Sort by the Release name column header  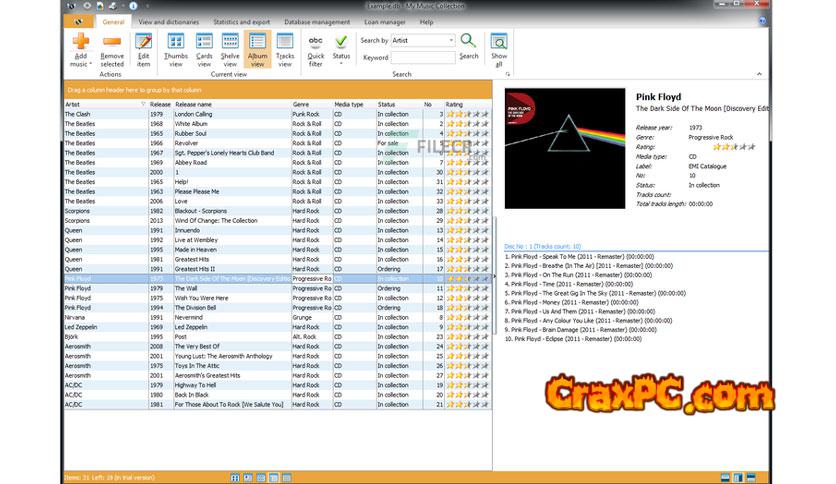point(230,104)
